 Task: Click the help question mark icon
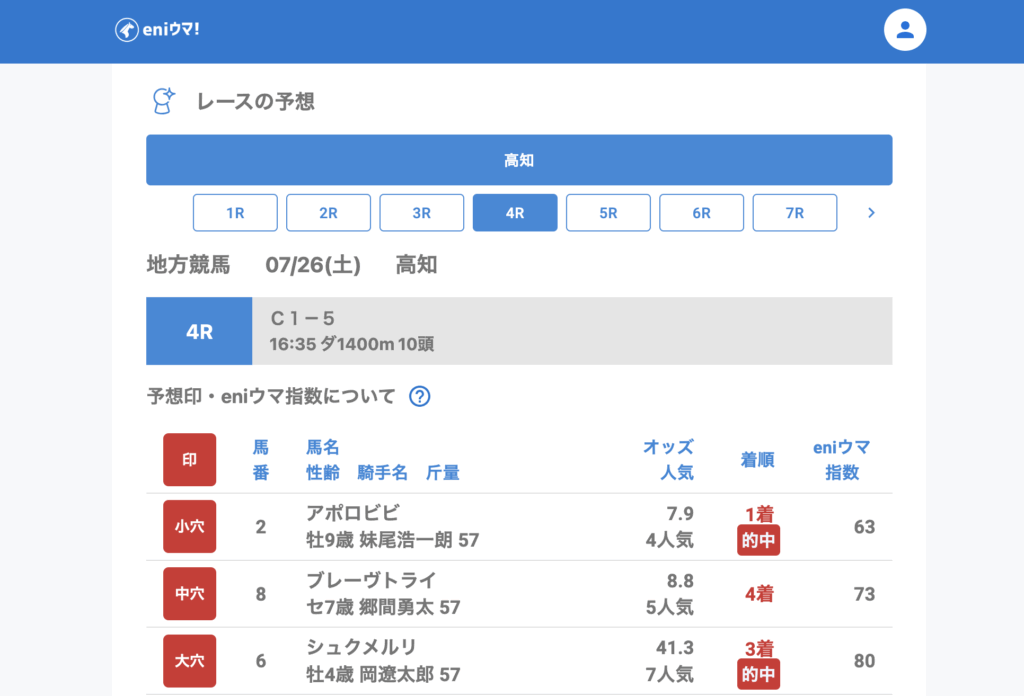420,396
